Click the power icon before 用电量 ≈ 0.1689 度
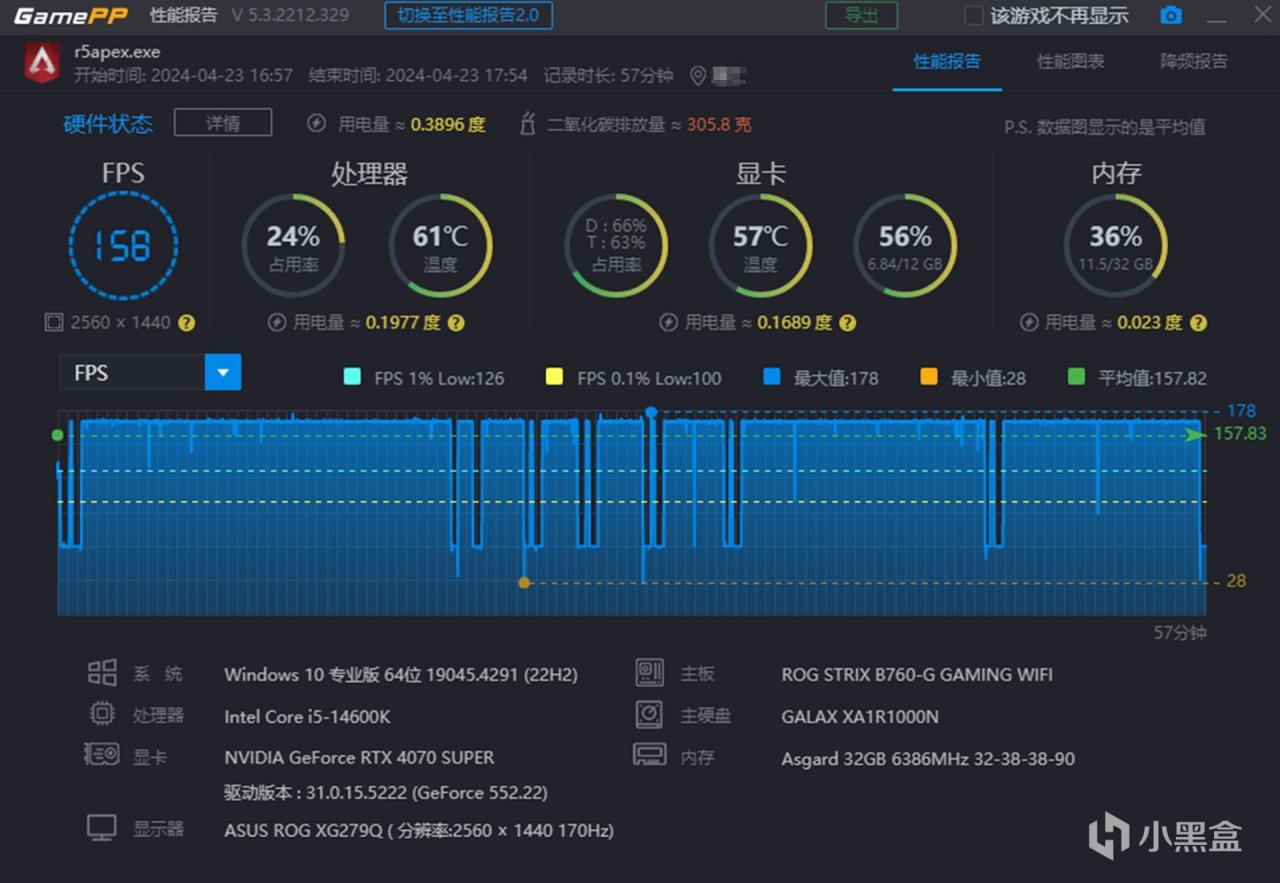Image resolution: width=1280 pixels, height=883 pixels. [x=669, y=323]
